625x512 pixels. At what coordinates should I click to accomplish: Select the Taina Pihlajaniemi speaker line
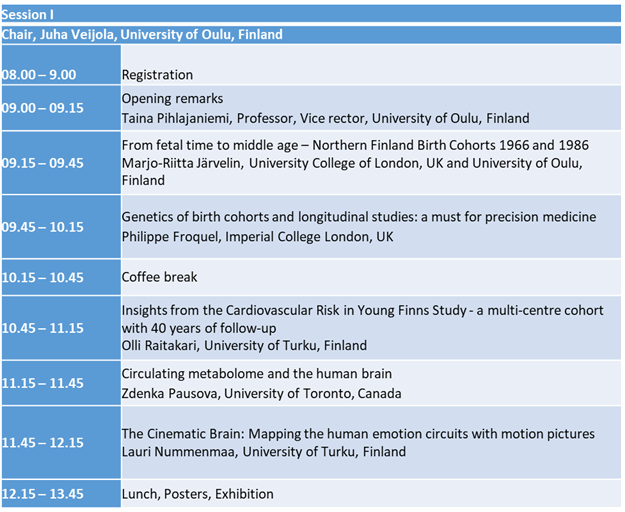coord(325,118)
